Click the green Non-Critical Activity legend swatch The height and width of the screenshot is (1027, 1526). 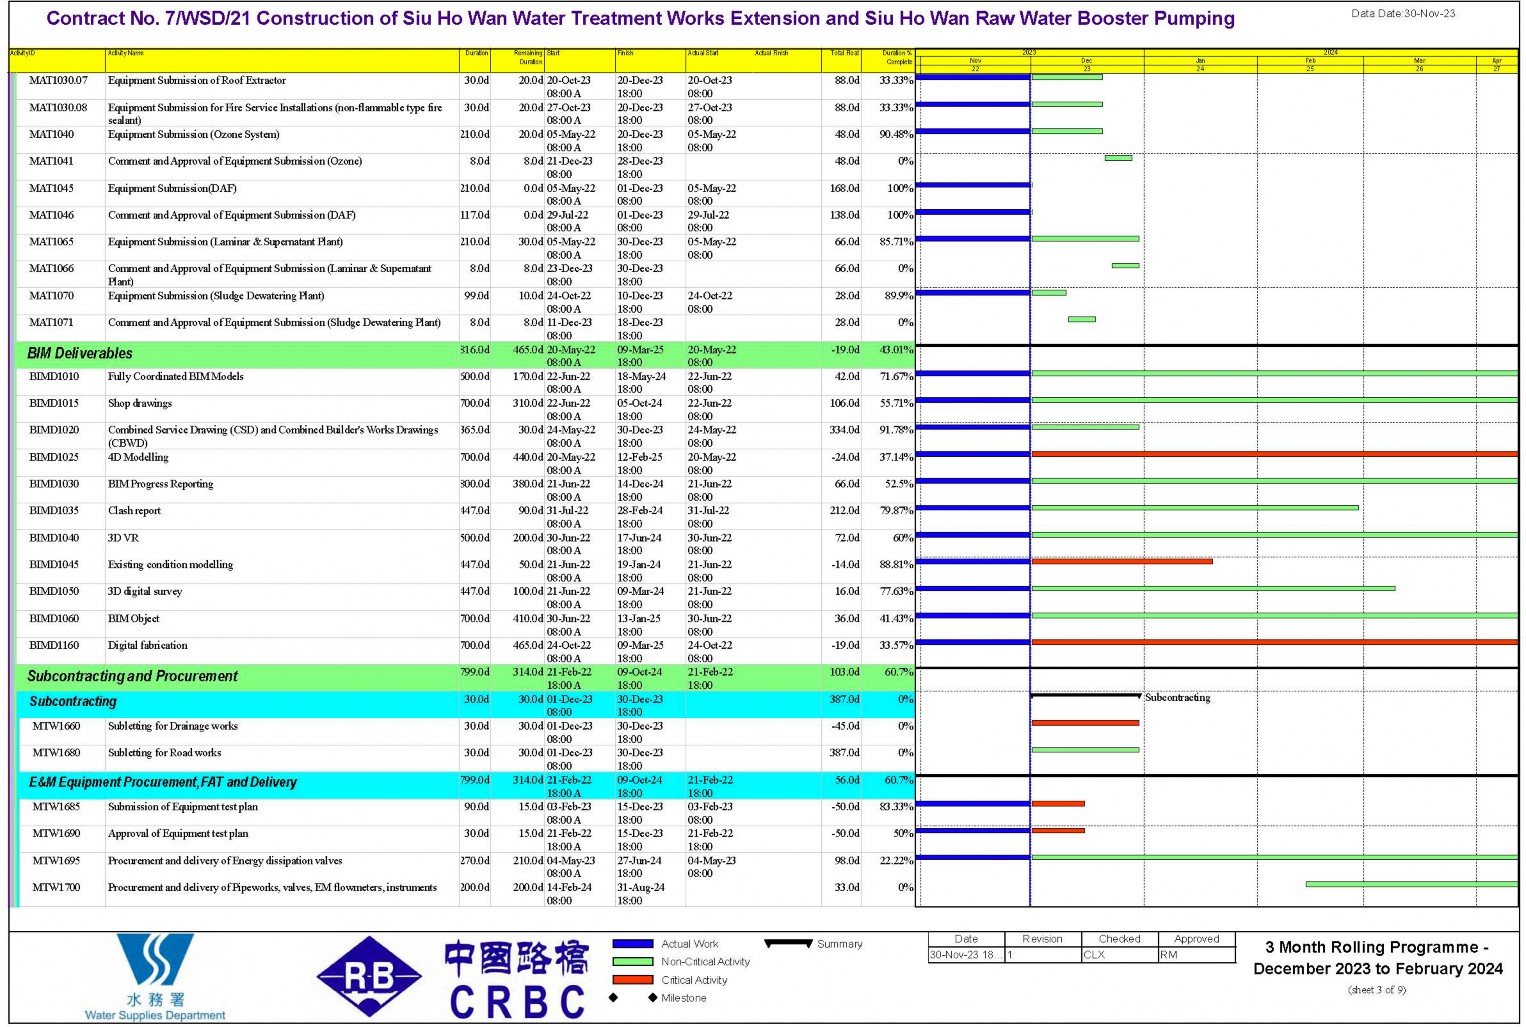pyautogui.click(x=632, y=962)
